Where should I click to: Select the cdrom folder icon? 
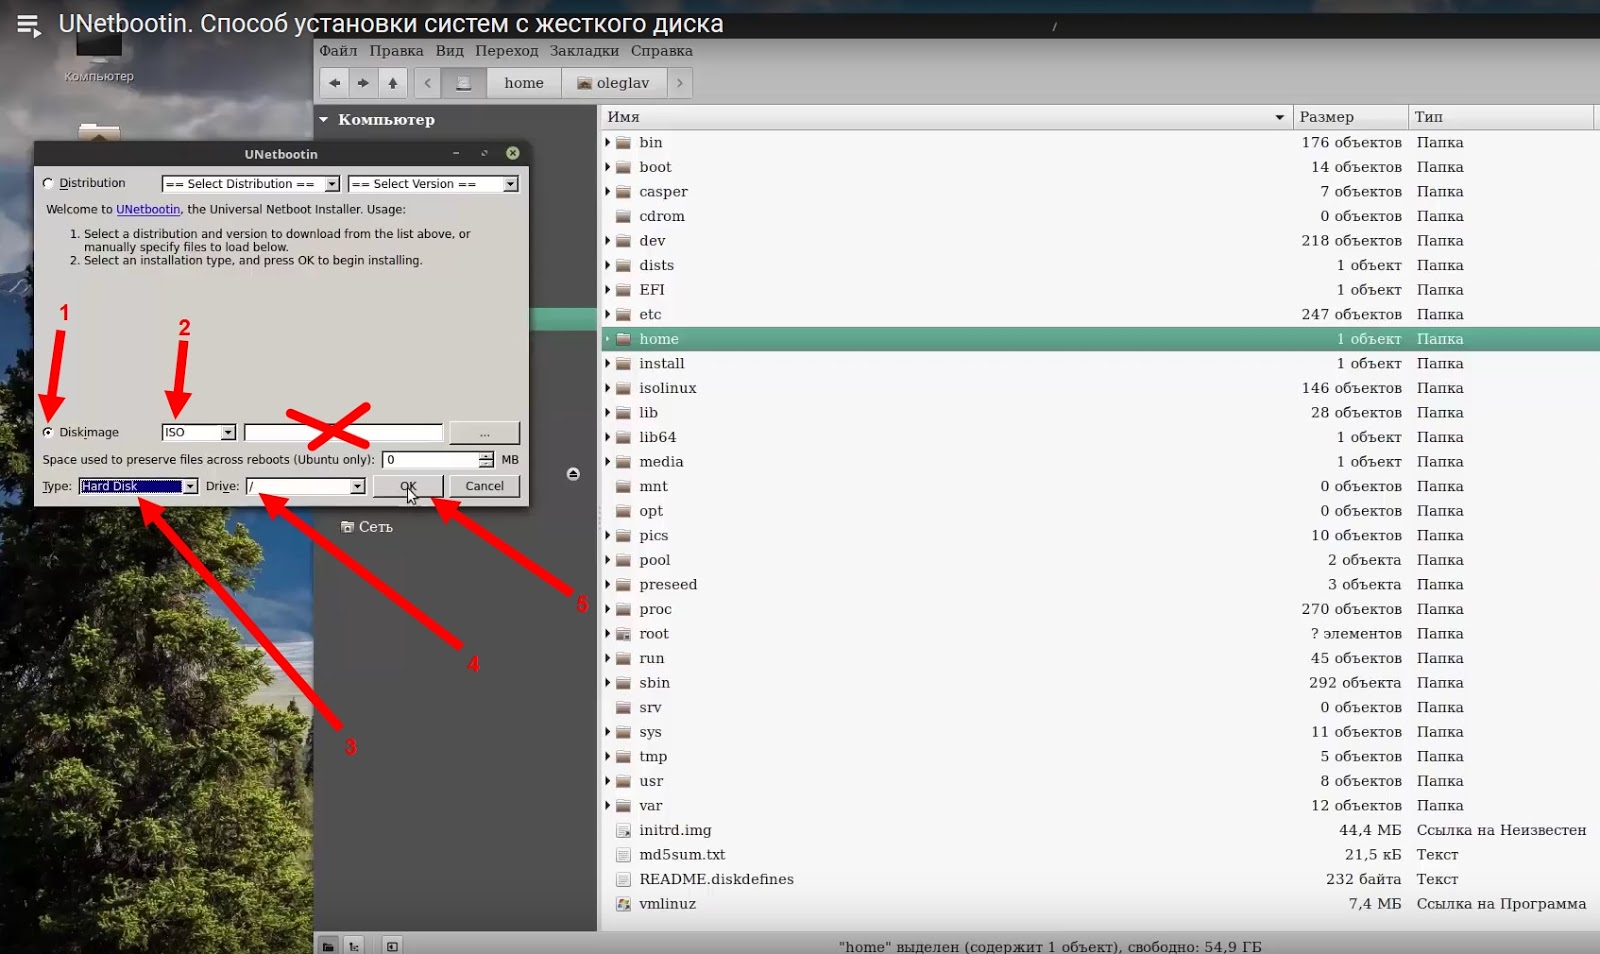(x=623, y=216)
